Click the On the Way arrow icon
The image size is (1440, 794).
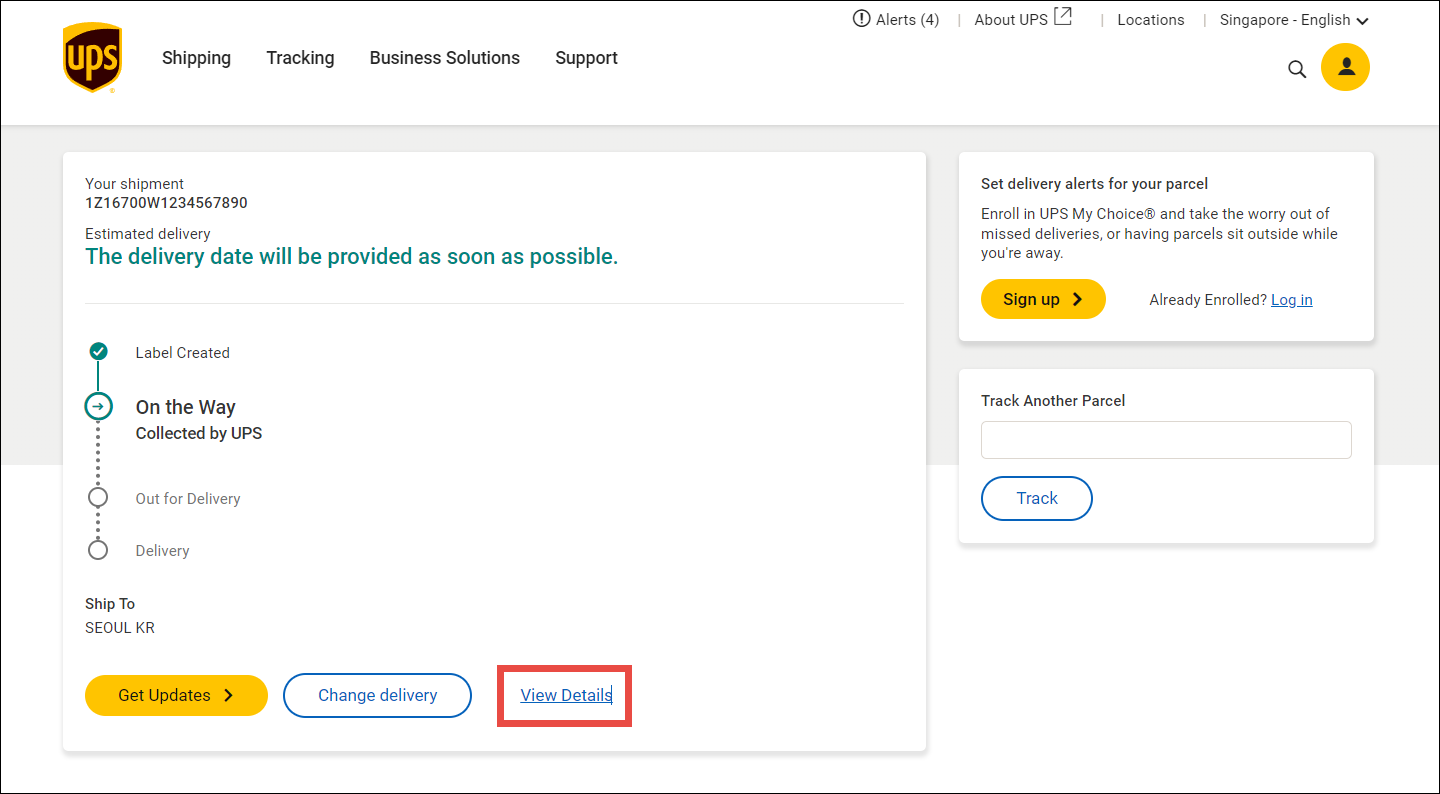point(98,406)
